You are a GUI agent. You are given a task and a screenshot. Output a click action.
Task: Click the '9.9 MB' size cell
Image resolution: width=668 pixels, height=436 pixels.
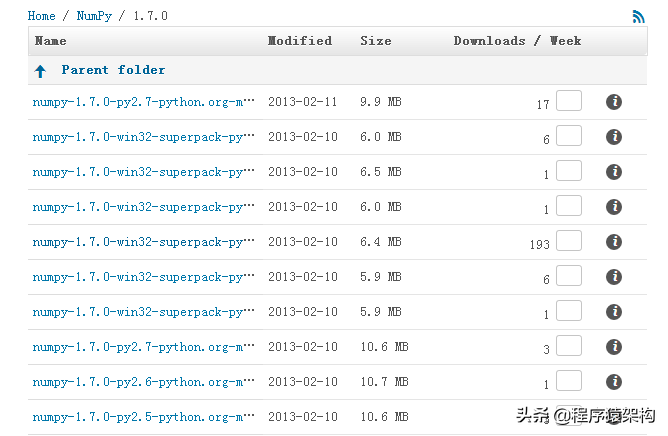click(x=381, y=102)
